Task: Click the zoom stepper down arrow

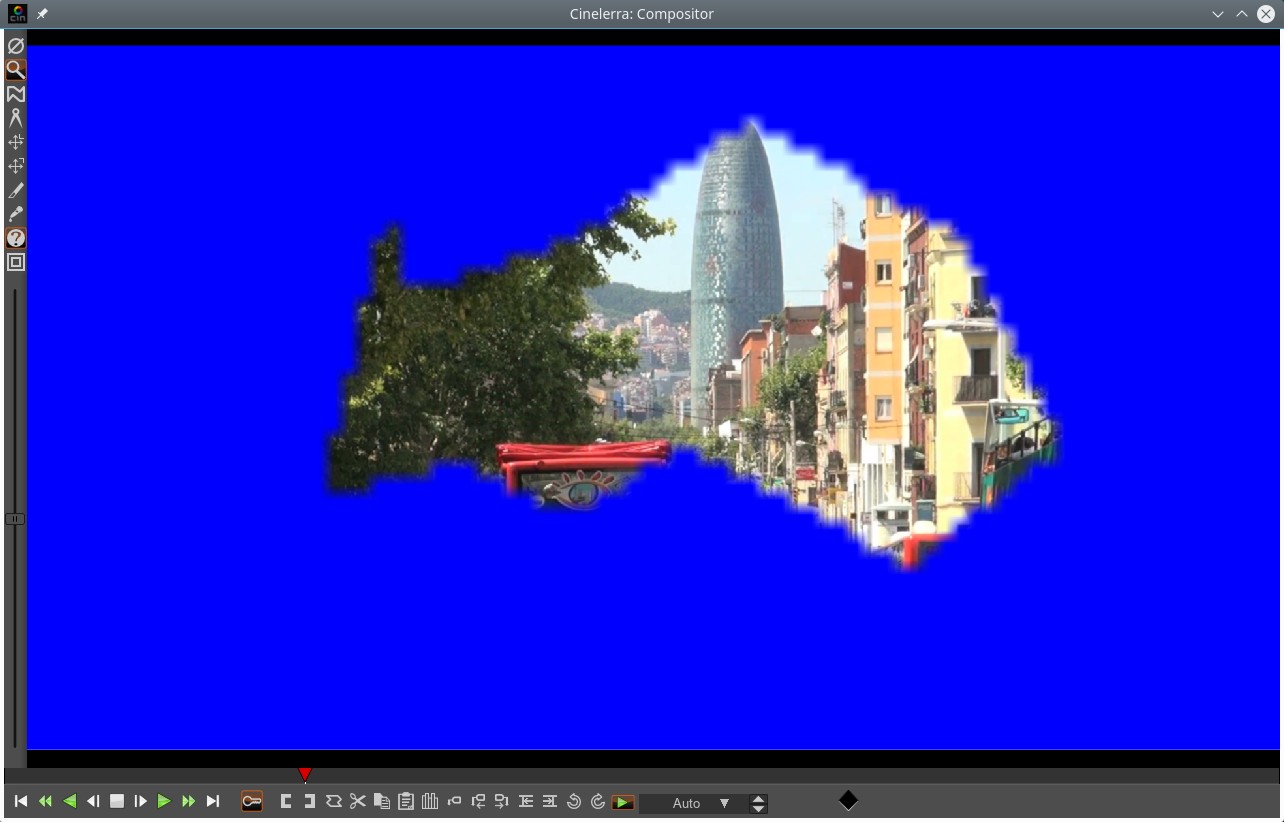Action: click(758, 808)
